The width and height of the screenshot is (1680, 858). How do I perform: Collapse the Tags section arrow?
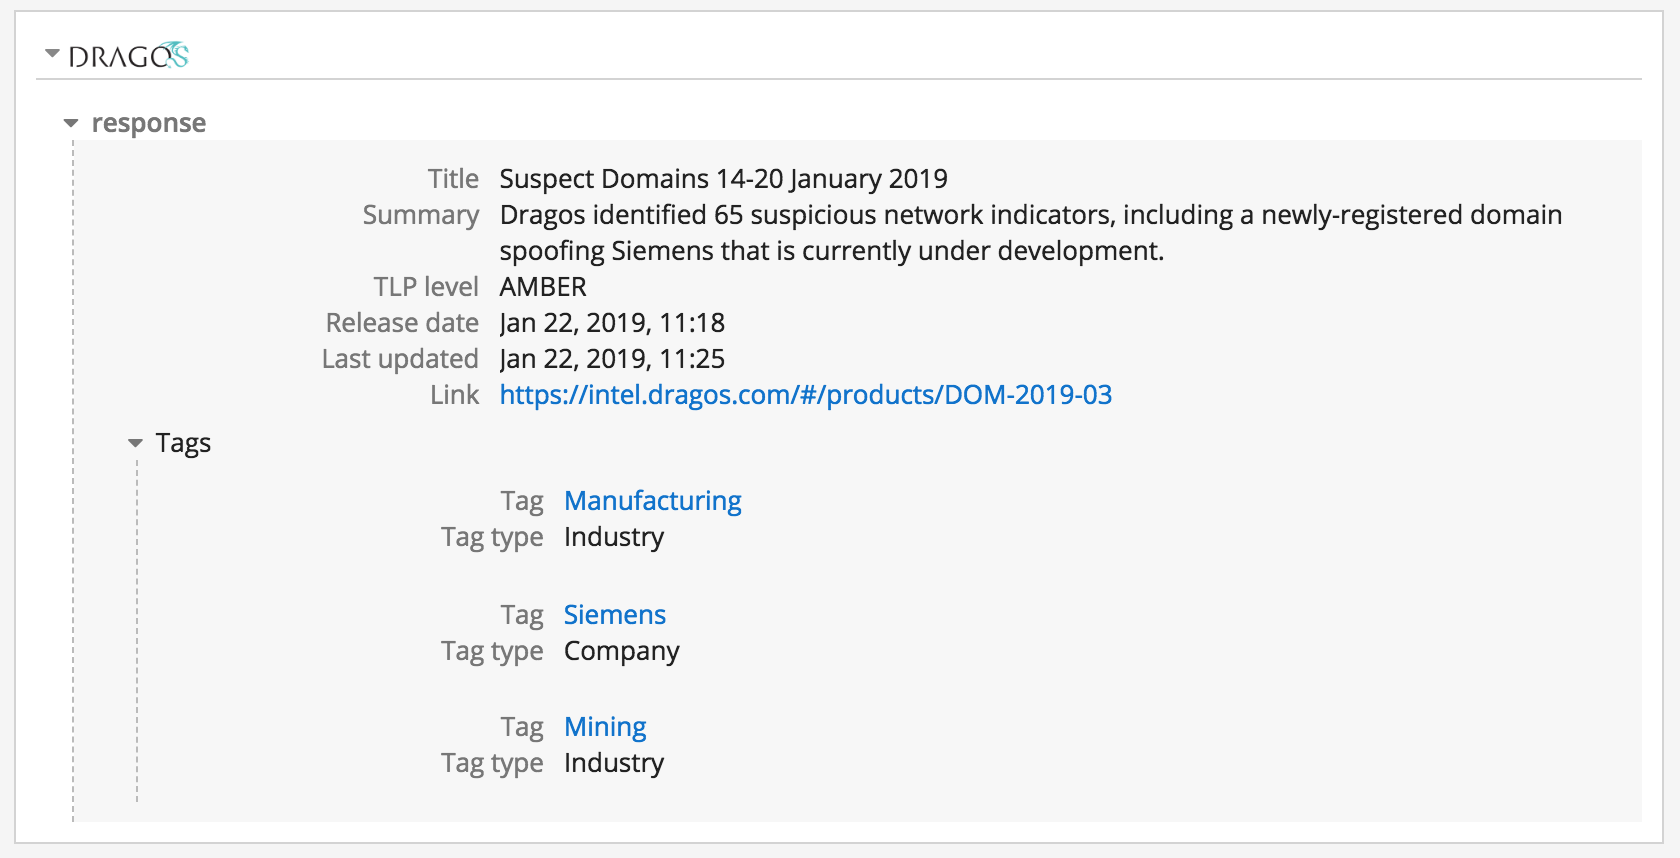coord(135,443)
